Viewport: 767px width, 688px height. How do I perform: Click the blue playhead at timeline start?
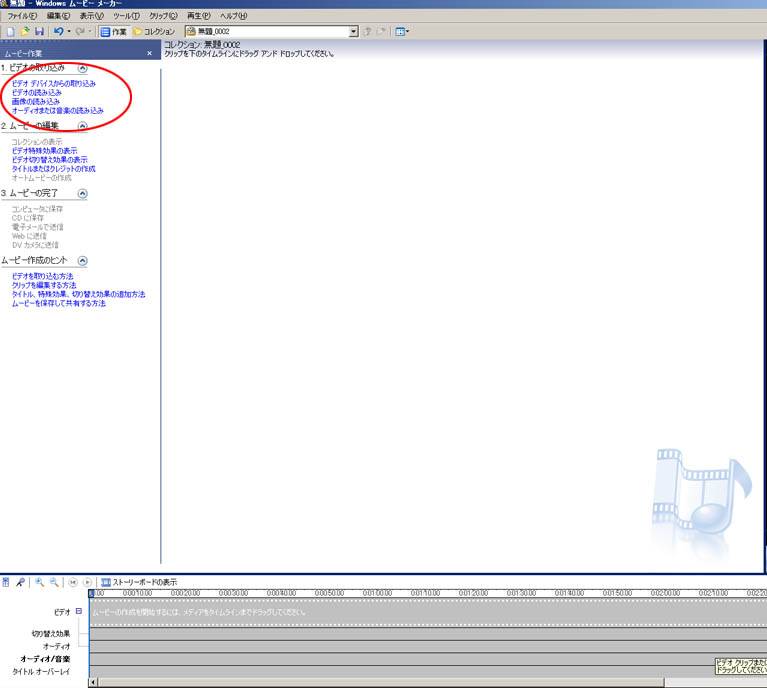[x=91, y=593]
